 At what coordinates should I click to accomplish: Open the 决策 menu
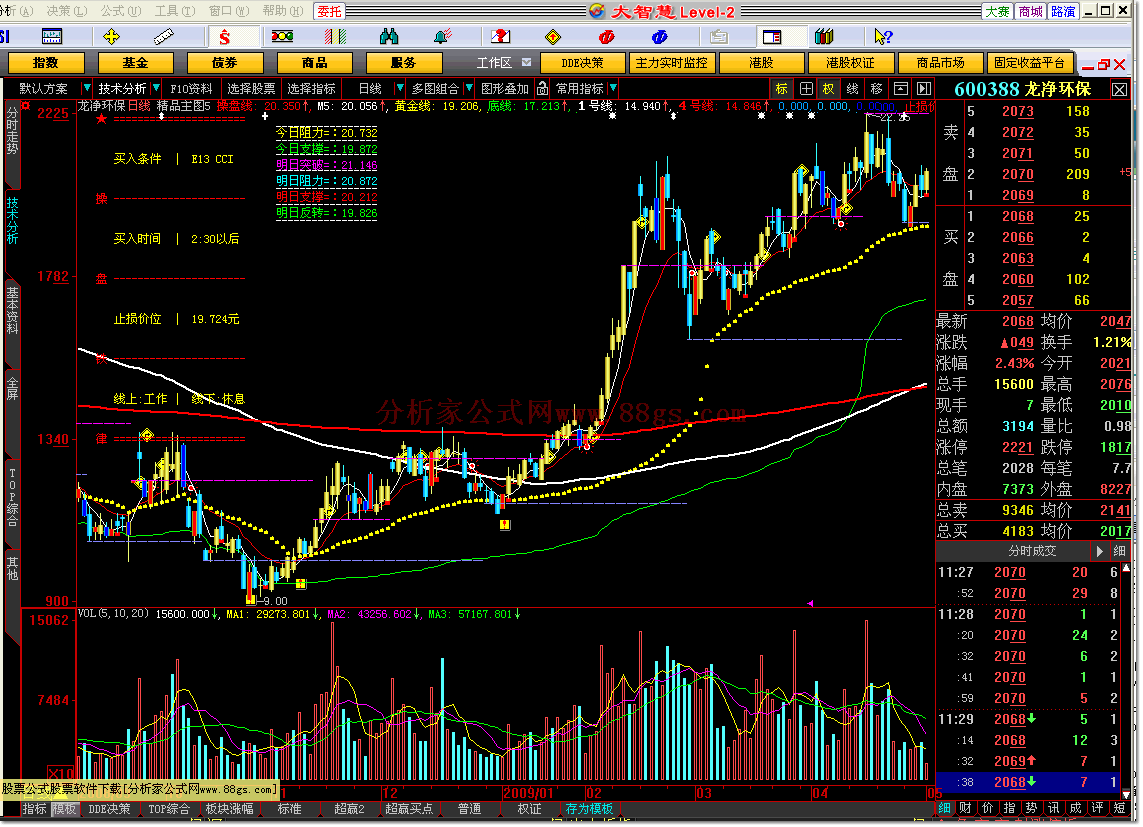[66, 11]
